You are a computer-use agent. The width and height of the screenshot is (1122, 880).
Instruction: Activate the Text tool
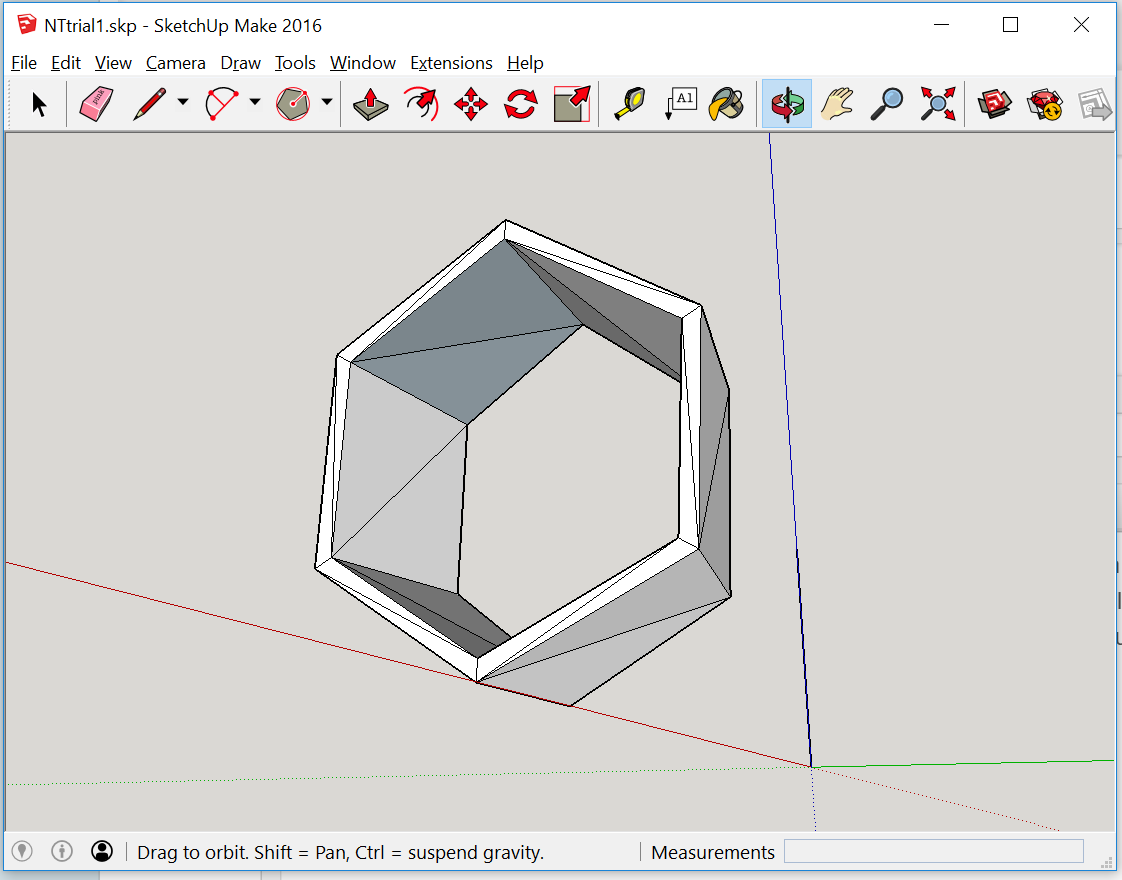(681, 103)
